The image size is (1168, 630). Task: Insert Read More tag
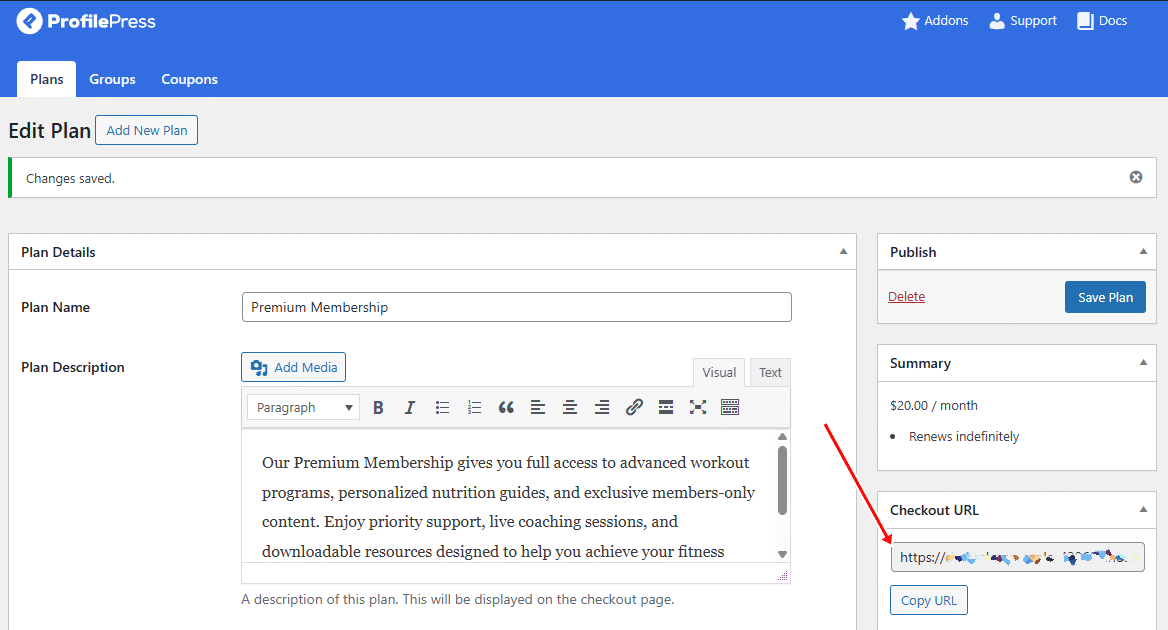(666, 407)
